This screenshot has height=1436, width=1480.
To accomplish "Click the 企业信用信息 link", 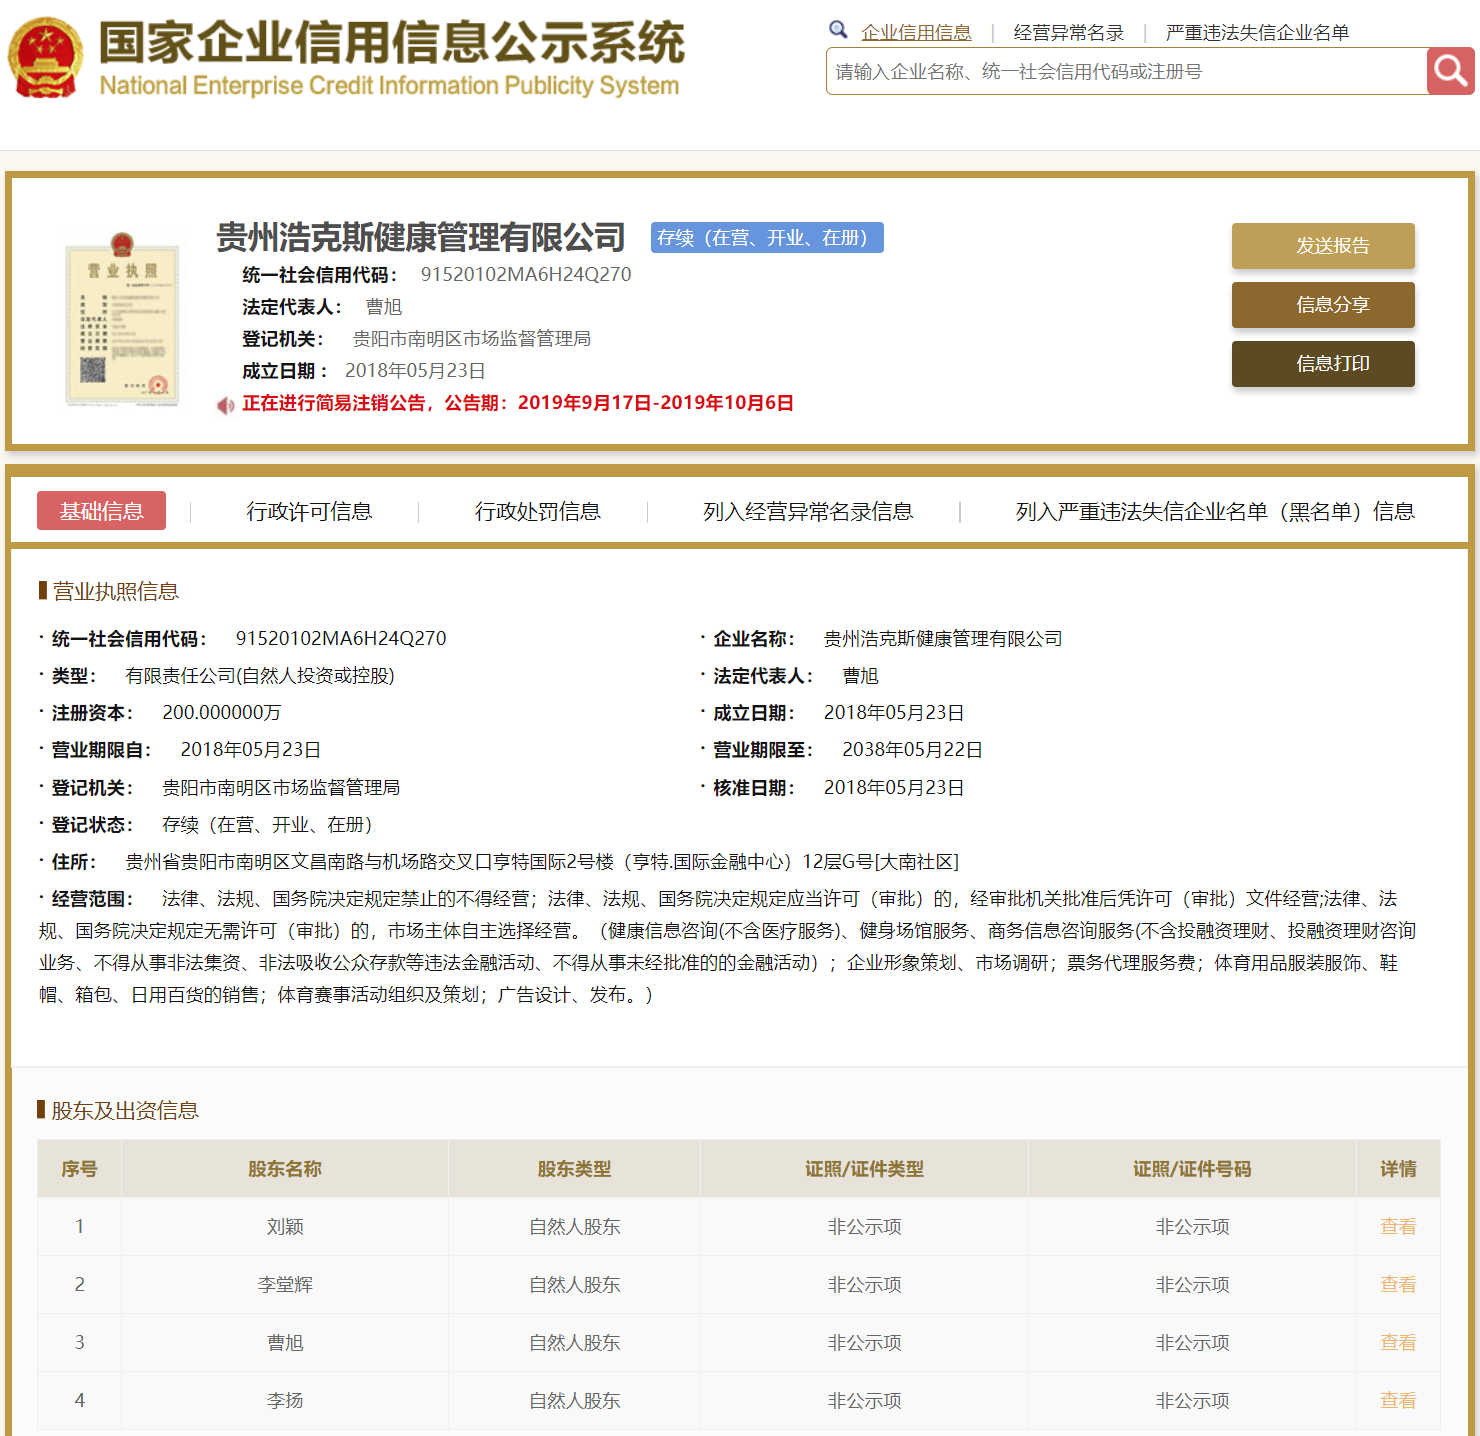I will coord(916,31).
